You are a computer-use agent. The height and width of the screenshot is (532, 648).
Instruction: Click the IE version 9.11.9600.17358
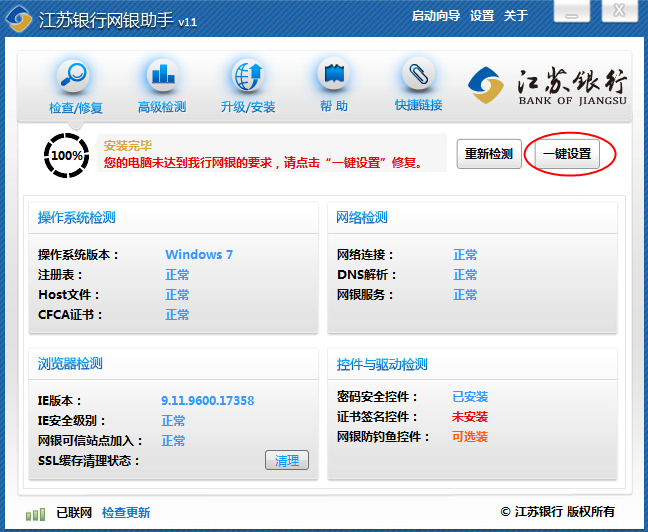tap(207, 401)
